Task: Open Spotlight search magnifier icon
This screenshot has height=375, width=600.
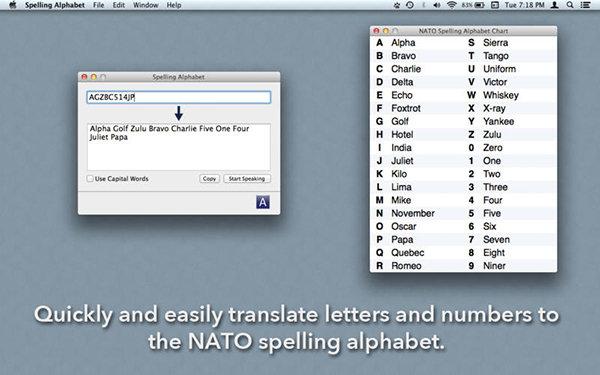Action: tap(570, 5)
